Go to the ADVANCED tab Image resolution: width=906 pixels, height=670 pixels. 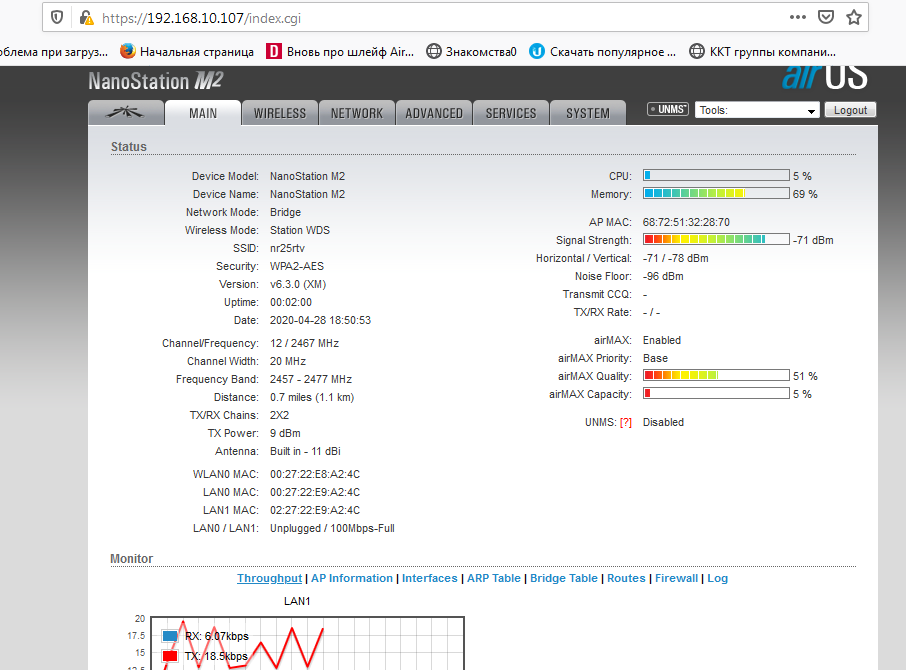point(434,113)
